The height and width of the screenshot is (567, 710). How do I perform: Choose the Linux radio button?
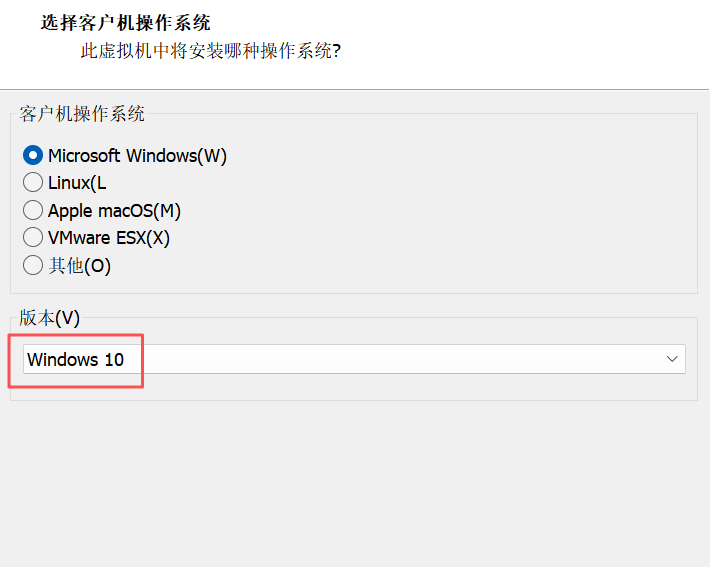coord(33,183)
